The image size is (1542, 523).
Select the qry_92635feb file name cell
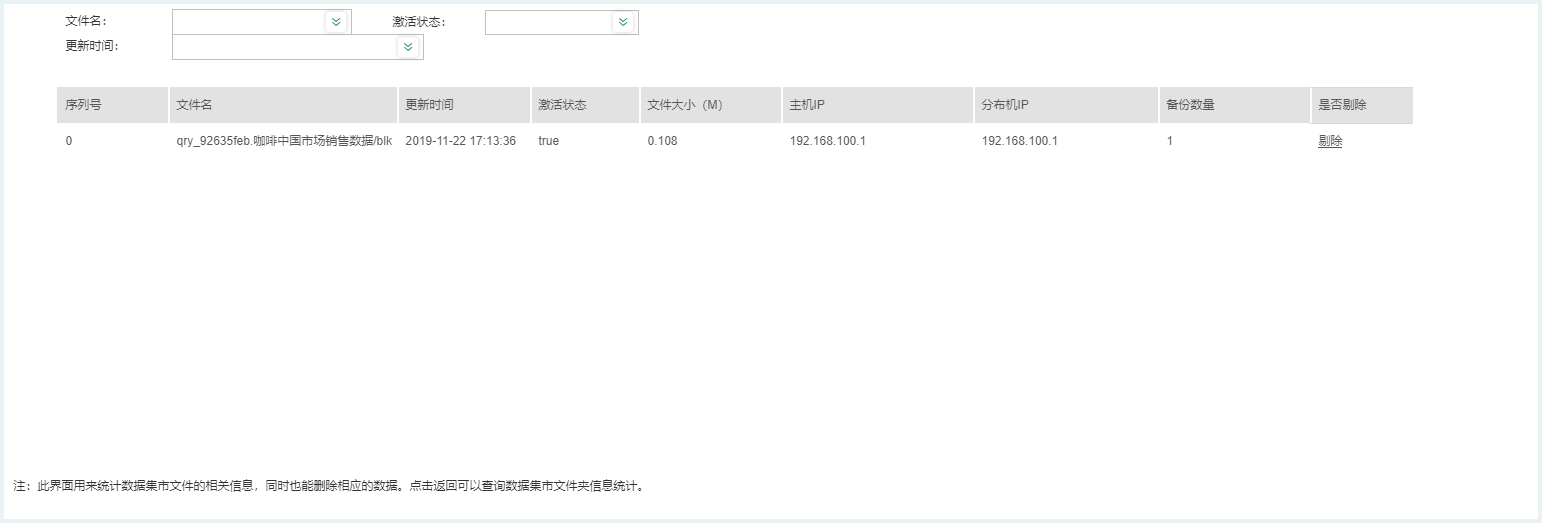283,141
